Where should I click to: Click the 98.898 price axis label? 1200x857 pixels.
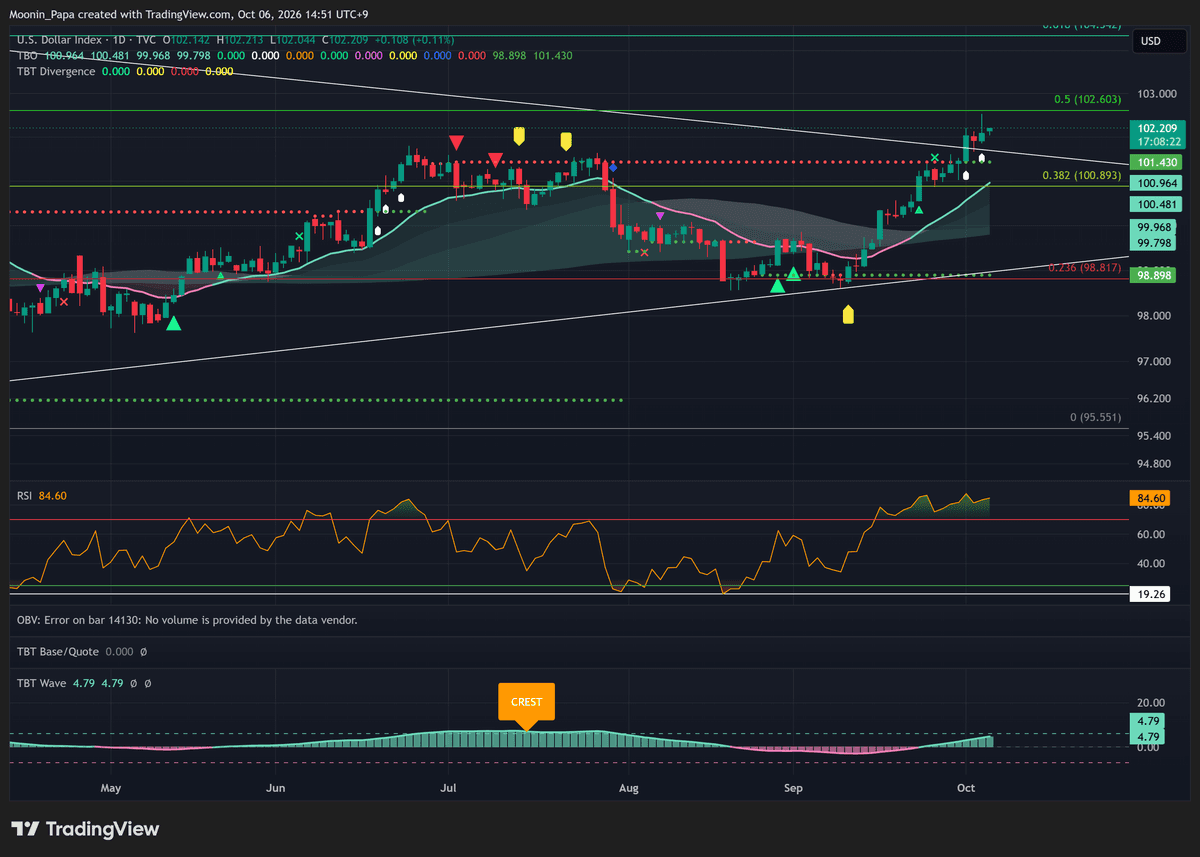pyautogui.click(x=1155, y=274)
